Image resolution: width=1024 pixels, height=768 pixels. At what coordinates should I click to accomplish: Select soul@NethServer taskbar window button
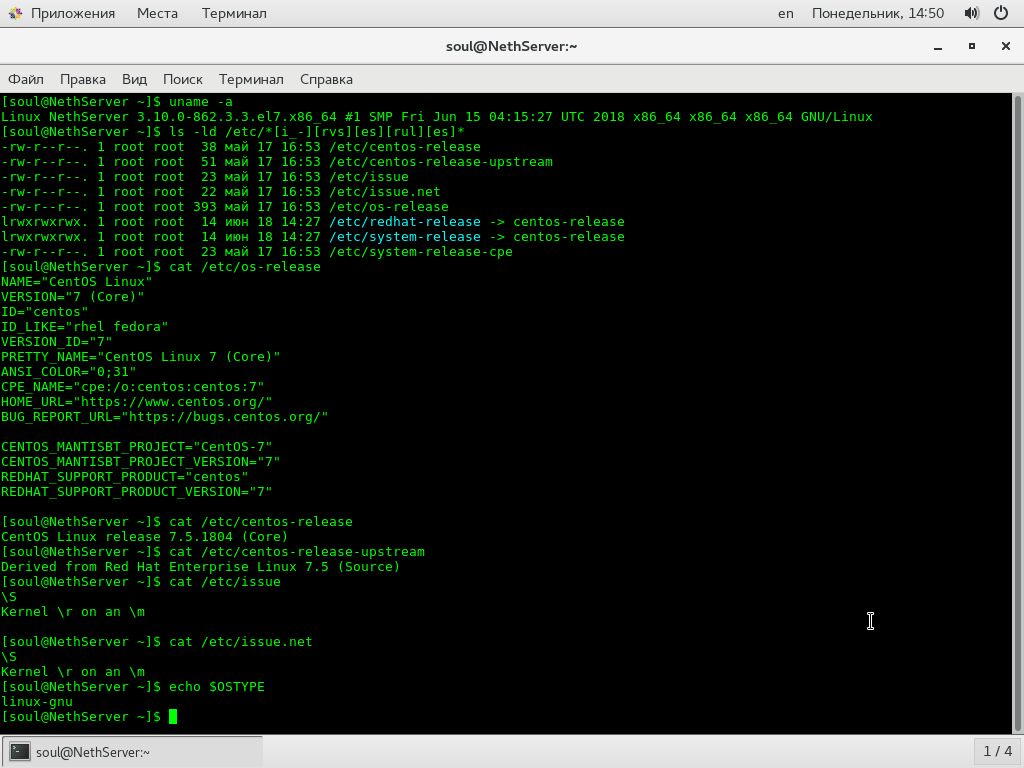(x=133, y=752)
